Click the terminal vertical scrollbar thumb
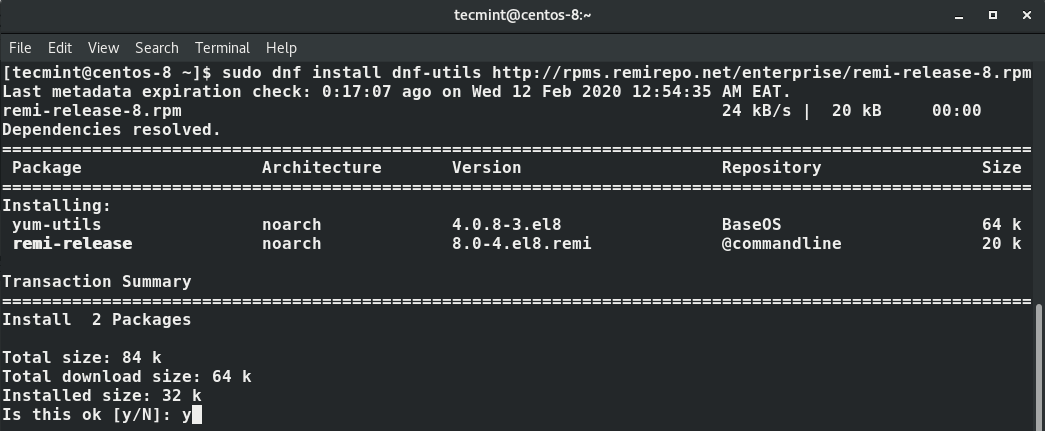Image resolution: width=1045 pixels, height=431 pixels. click(1040, 367)
